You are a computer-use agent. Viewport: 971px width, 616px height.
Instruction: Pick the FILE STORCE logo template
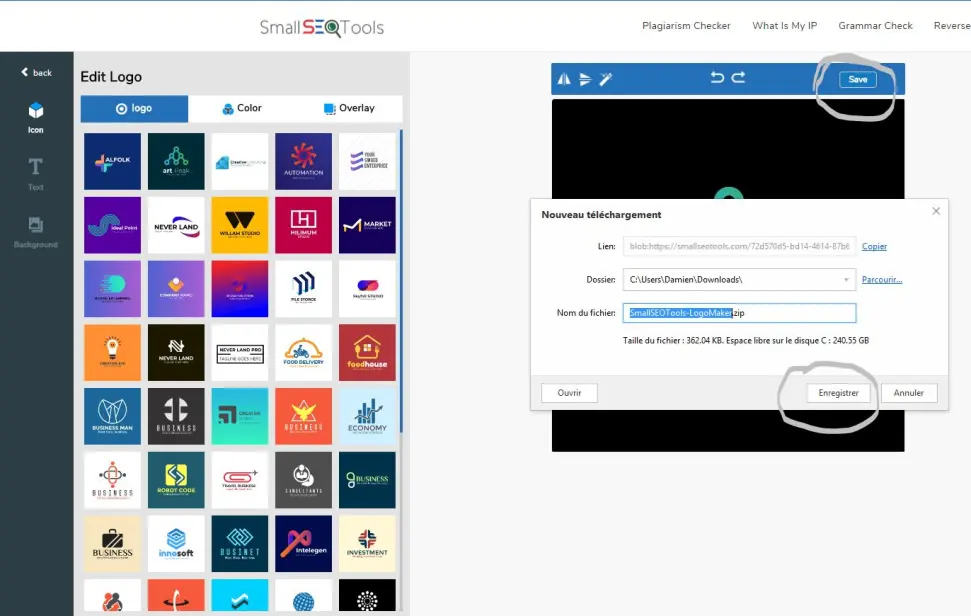tap(303, 288)
